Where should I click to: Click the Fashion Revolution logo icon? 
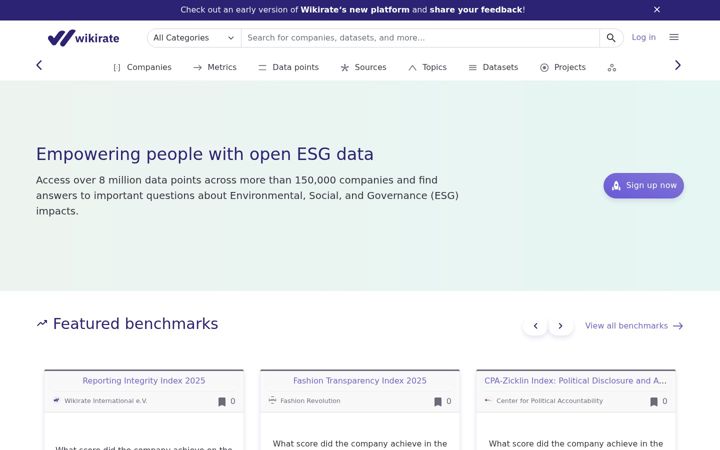[x=272, y=400]
